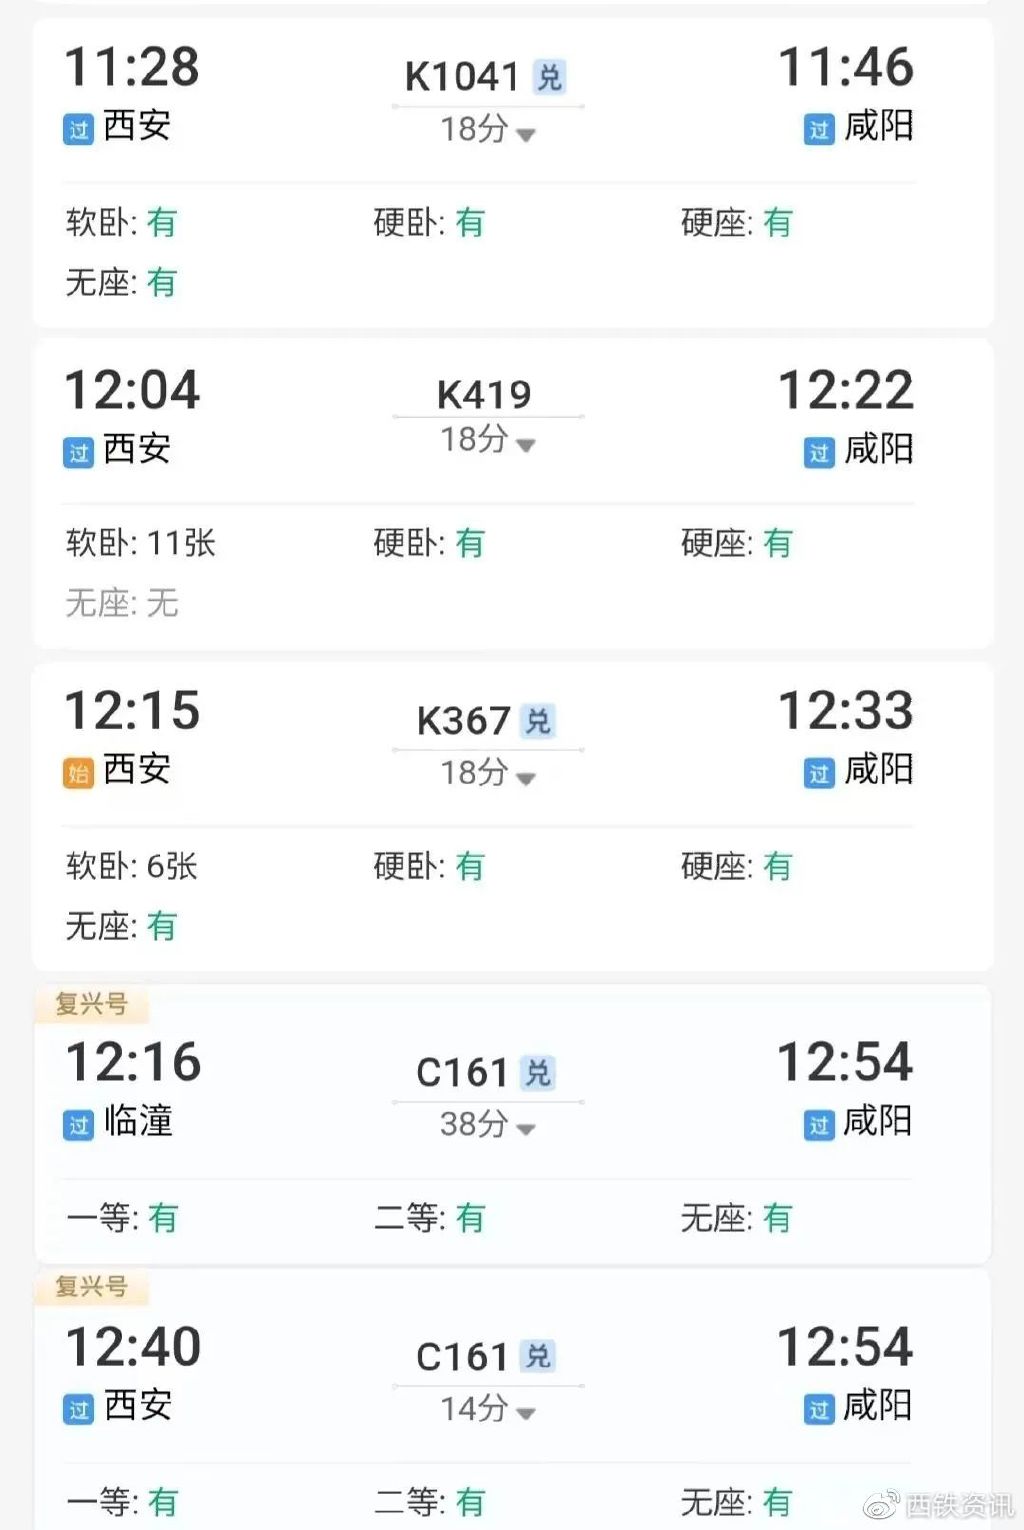Click the 兑 badge next to K1041
The image size is (1024, 1530).
coord(550,77)
